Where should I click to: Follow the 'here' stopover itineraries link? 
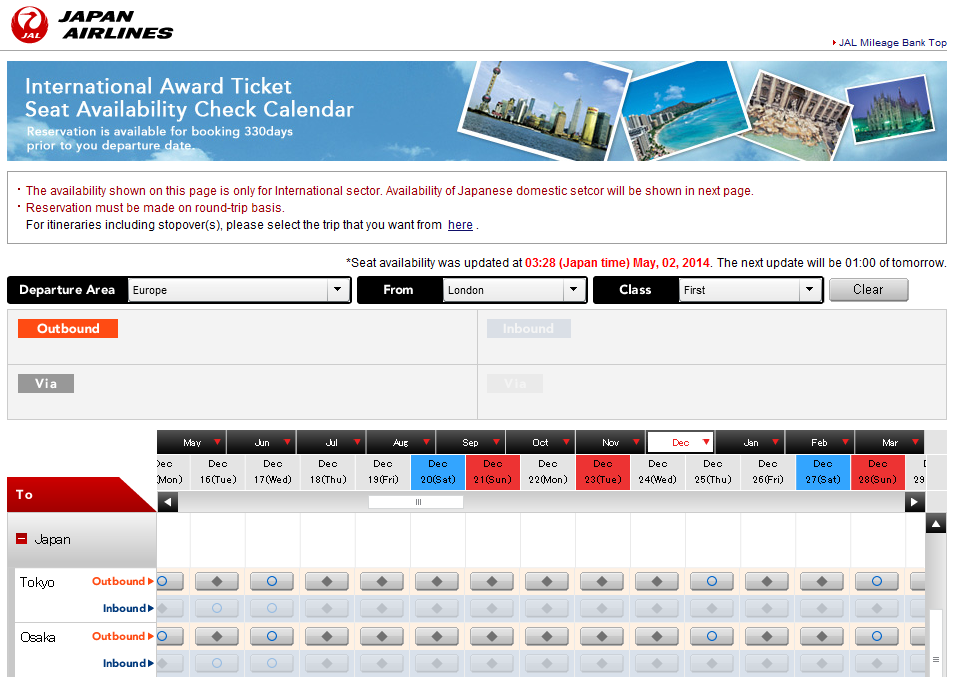(x=460, y=225)
